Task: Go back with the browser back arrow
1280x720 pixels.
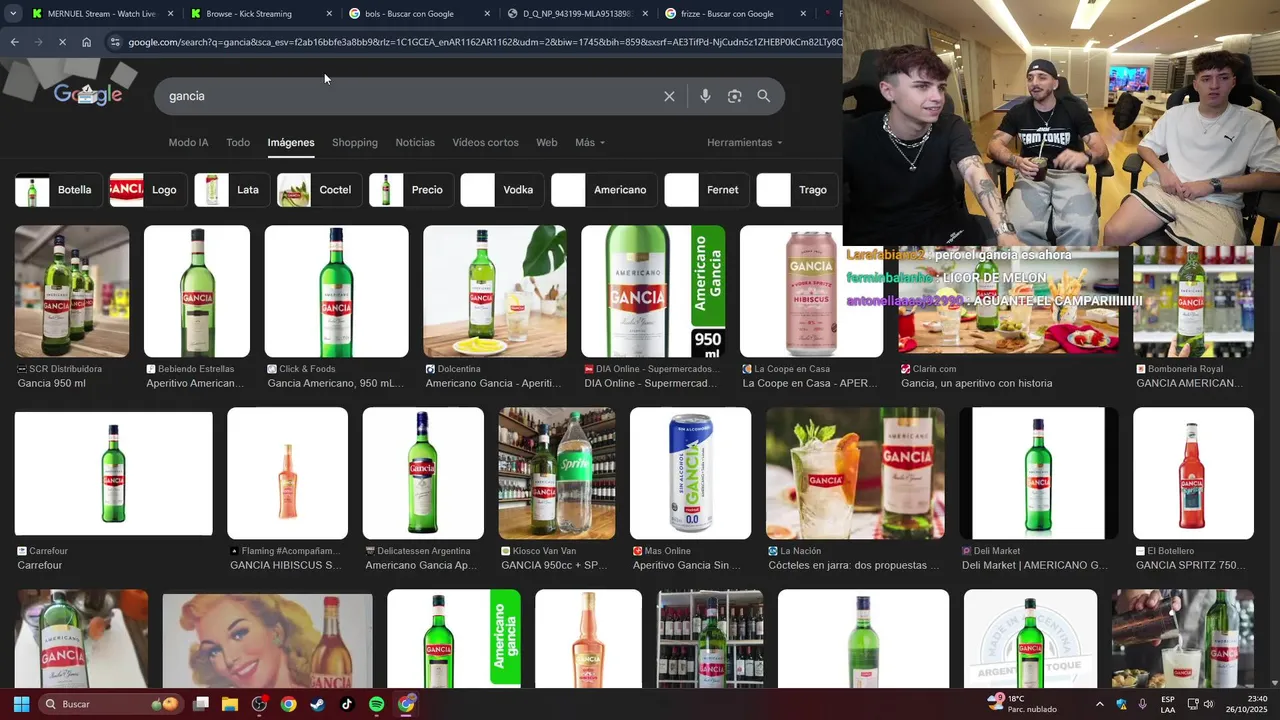Action: click(x=14, y=42)
